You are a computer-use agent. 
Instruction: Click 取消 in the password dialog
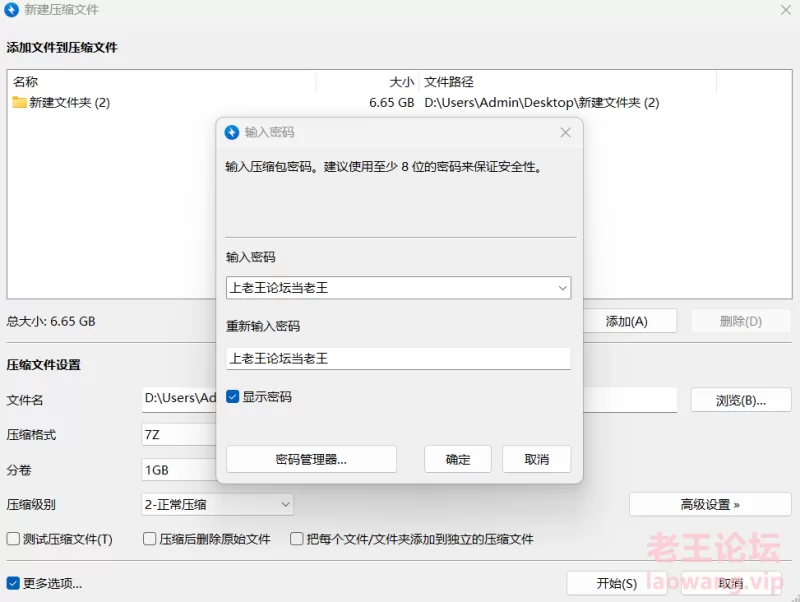point(537,459)
